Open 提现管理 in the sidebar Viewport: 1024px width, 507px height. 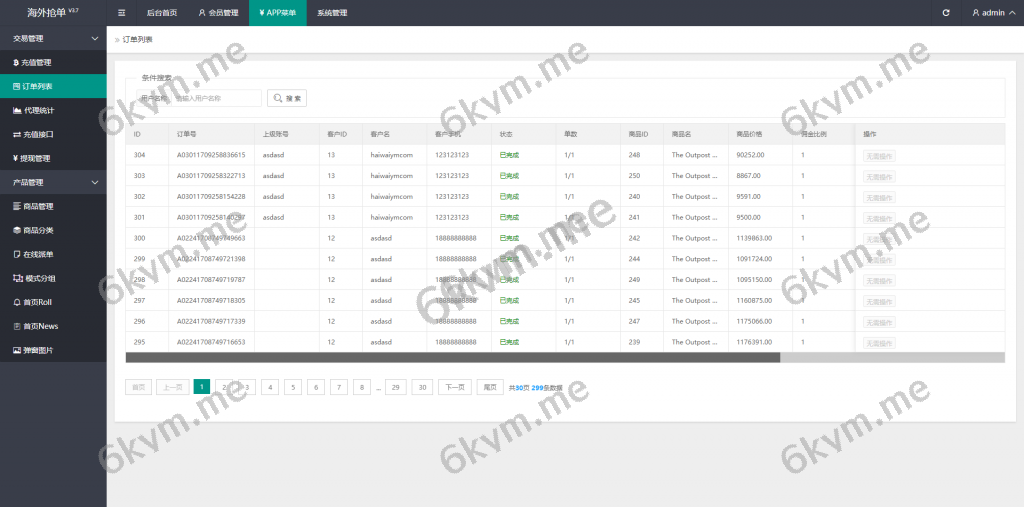37,158
